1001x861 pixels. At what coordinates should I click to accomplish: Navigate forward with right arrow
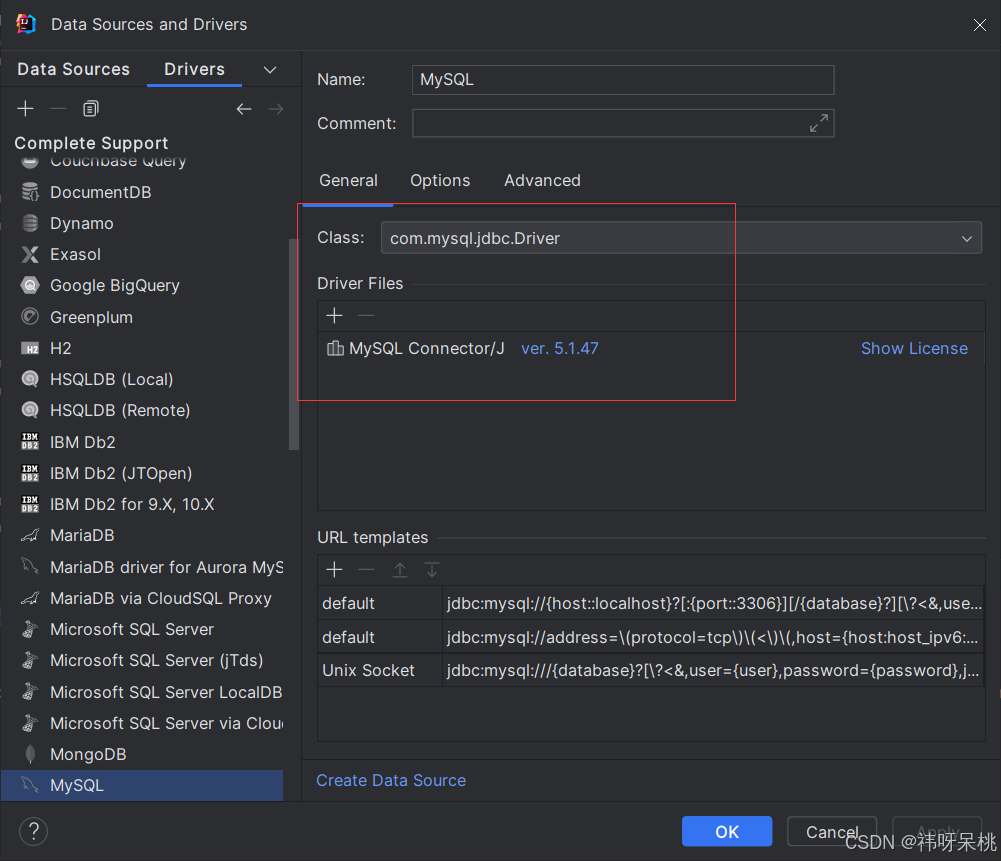point(276,109)
